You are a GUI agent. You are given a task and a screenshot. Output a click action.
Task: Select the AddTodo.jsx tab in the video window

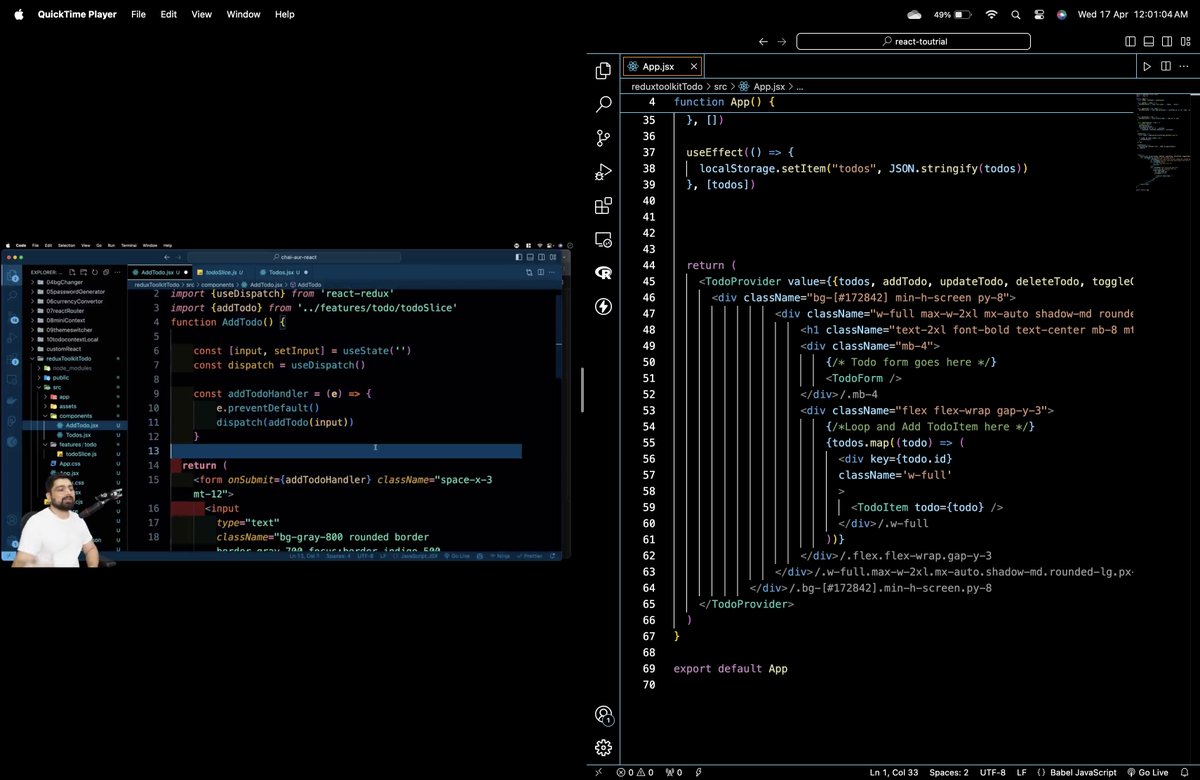pyautogui.click(x=161, y=272)
